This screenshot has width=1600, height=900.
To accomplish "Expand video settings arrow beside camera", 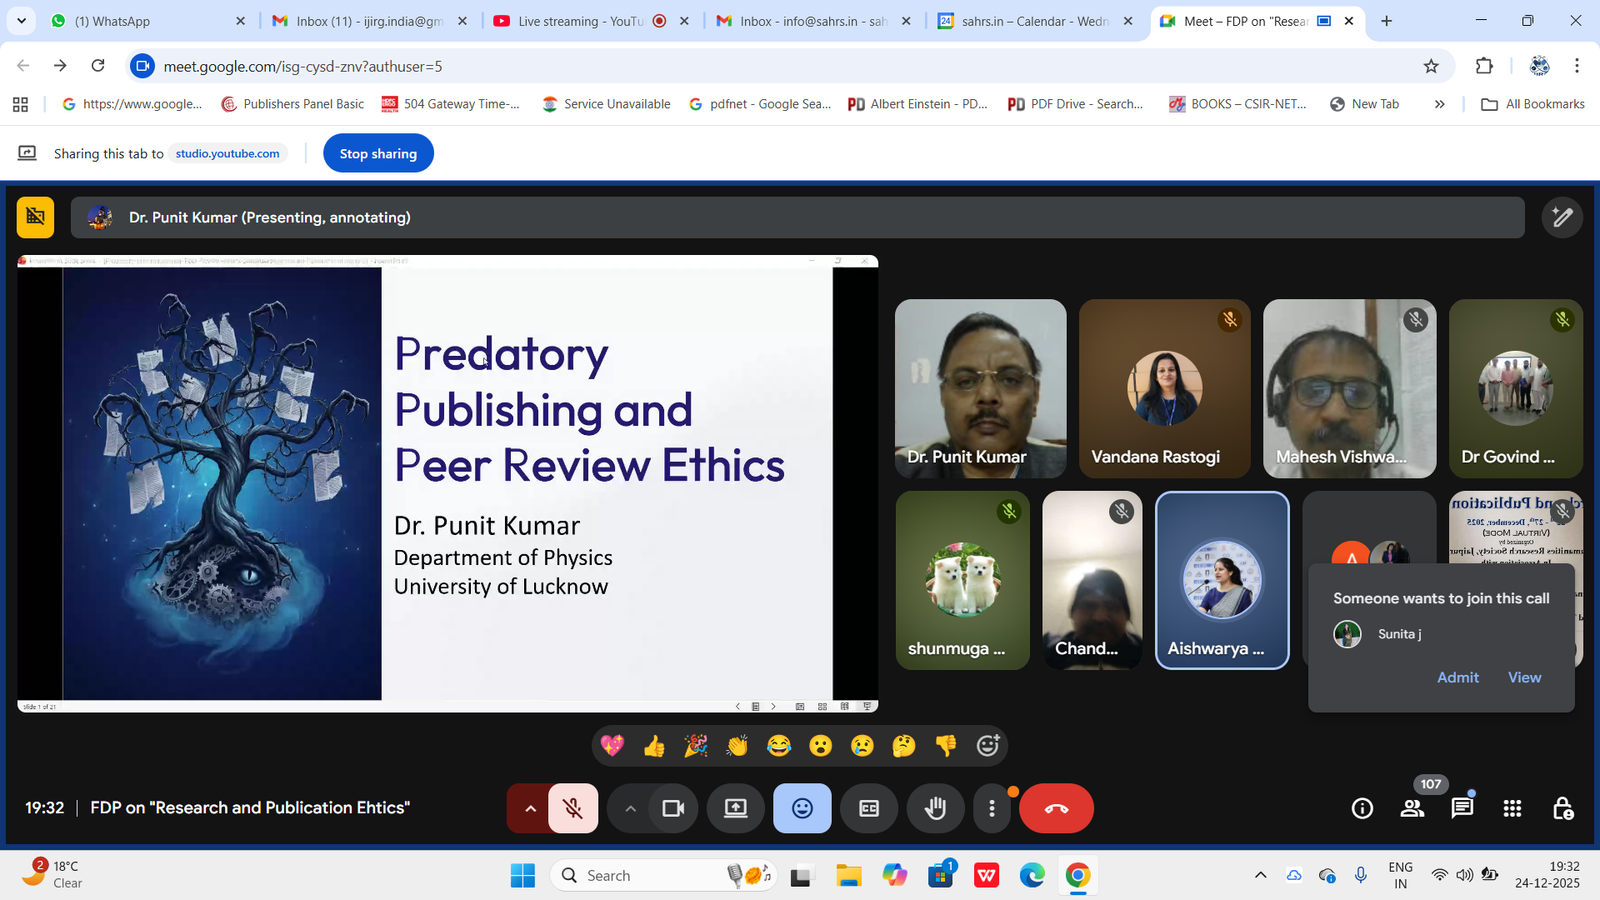I will (630, 808).
